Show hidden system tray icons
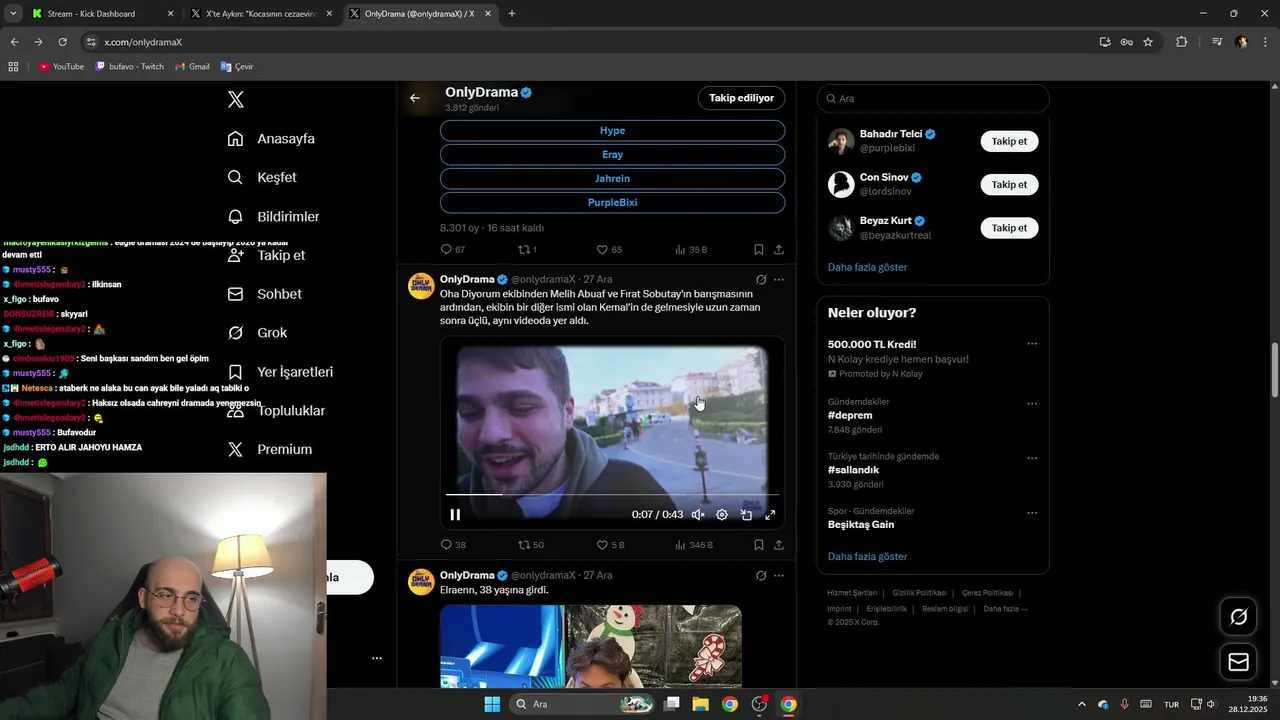Viewport: 1280px width, 720px height. [x=1081, y=704]
